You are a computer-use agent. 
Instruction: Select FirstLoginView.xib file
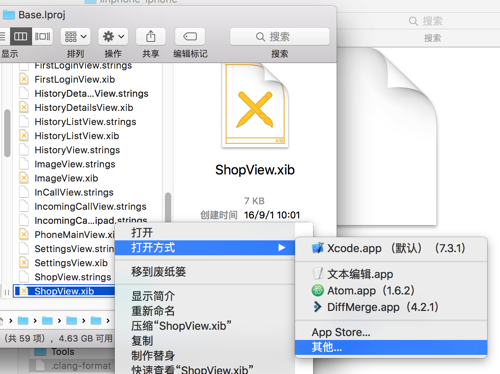click(75, 79)
